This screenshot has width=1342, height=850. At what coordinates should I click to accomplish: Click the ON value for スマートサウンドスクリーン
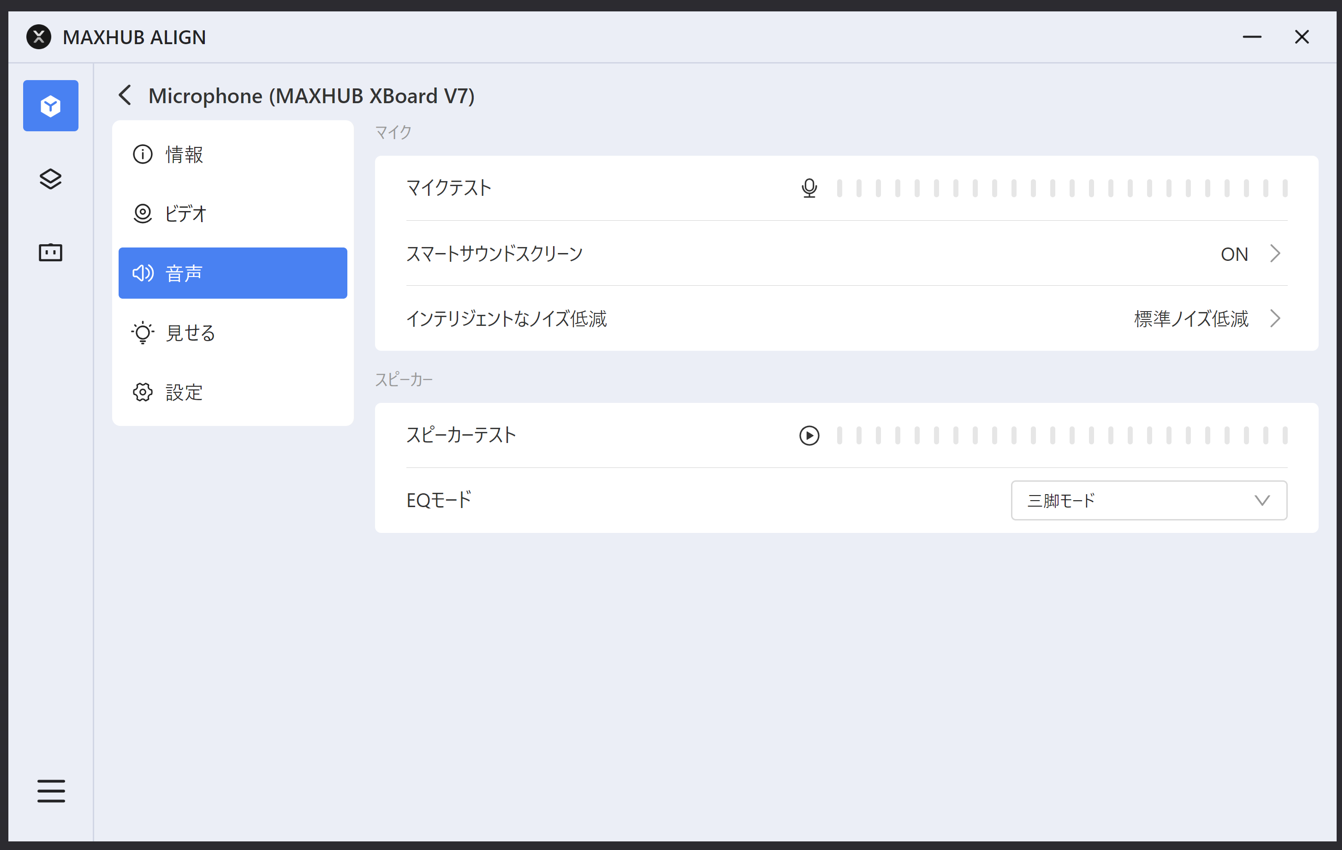point(1234,254)
